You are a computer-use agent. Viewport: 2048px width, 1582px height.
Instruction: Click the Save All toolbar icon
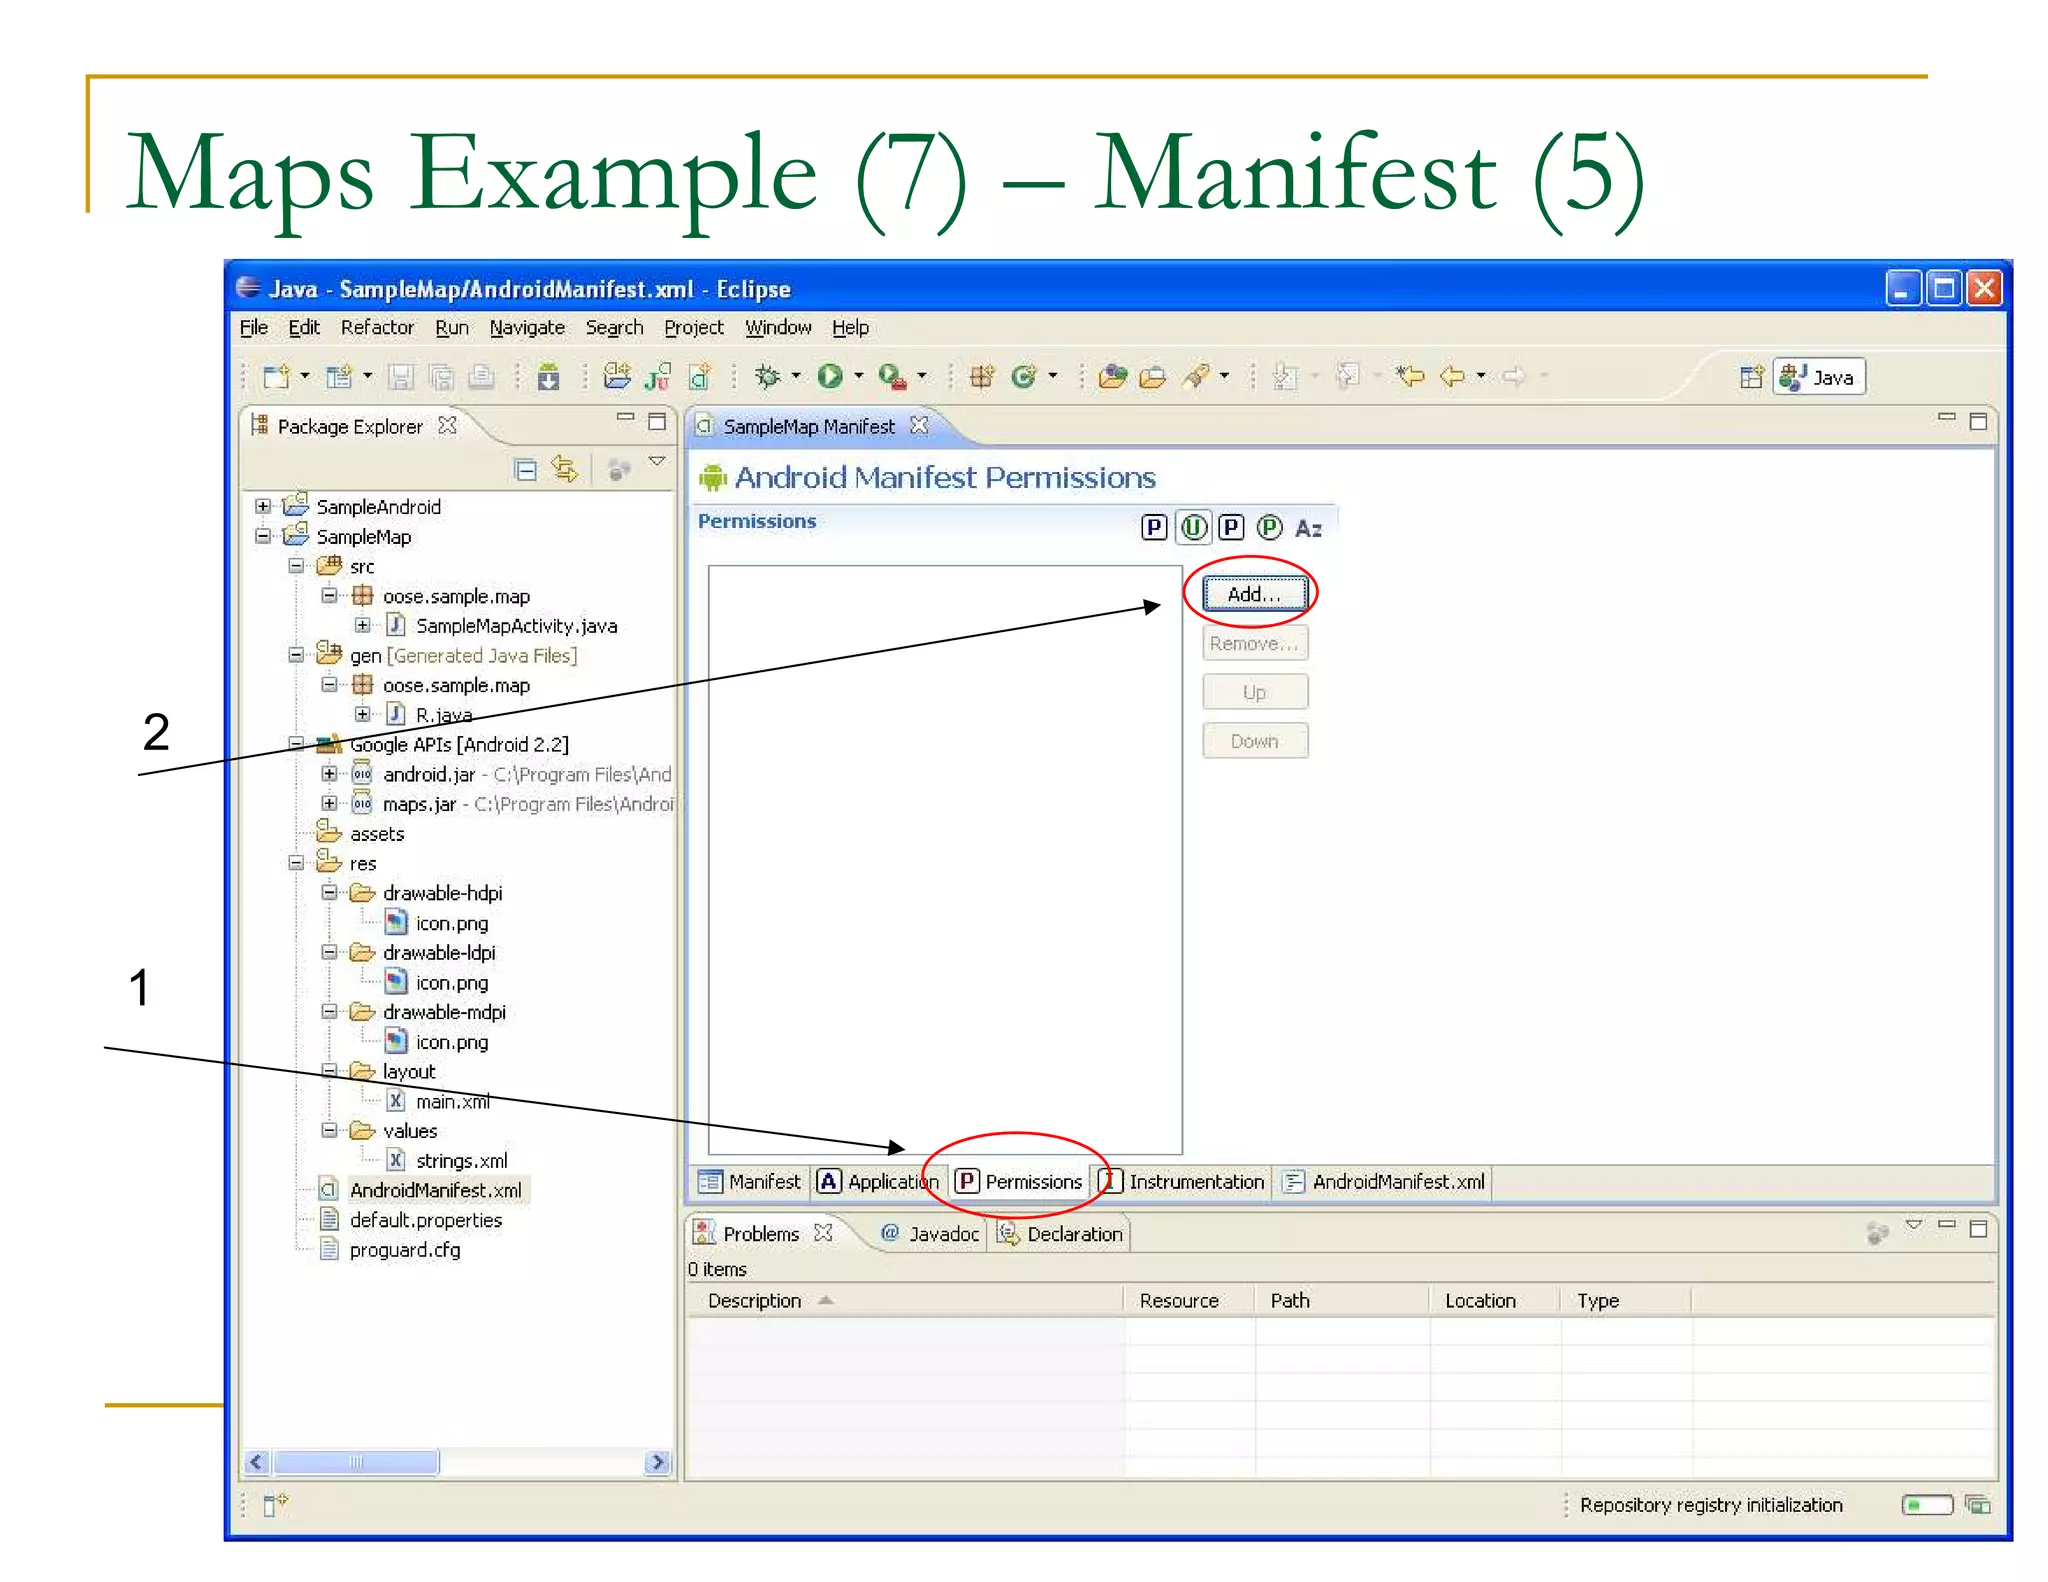pyautogui.click(x=441, y=377)
